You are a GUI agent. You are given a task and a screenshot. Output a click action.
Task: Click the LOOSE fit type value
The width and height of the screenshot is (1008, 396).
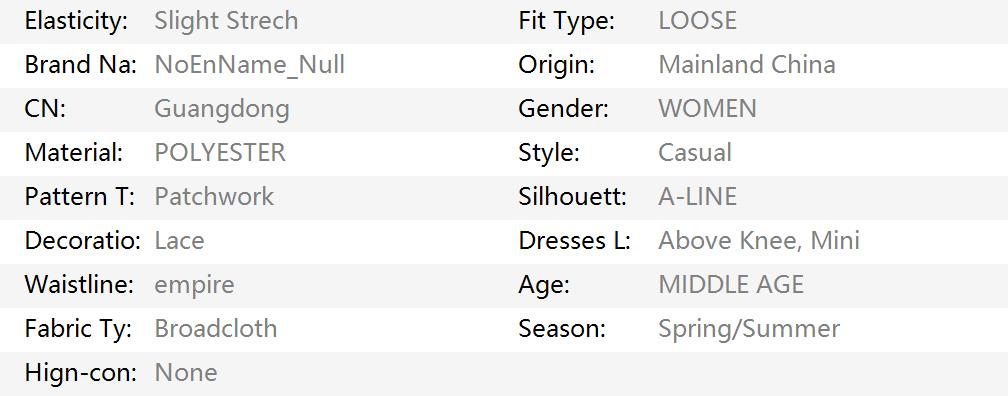click(698, 21)
